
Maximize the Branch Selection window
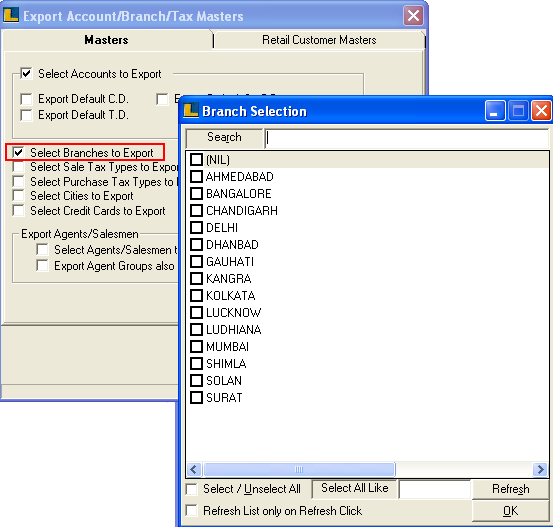[x=518, y=111]
